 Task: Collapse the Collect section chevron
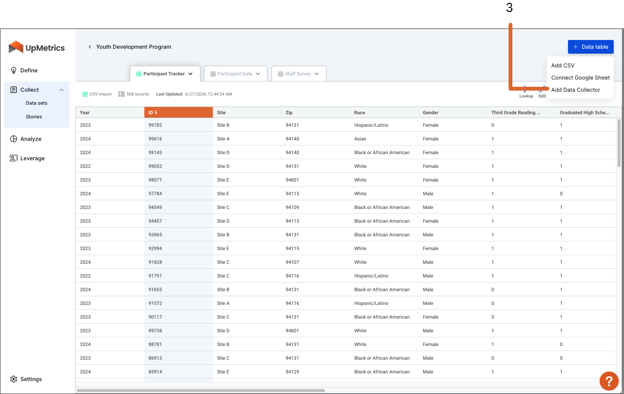tap(62, 90)
